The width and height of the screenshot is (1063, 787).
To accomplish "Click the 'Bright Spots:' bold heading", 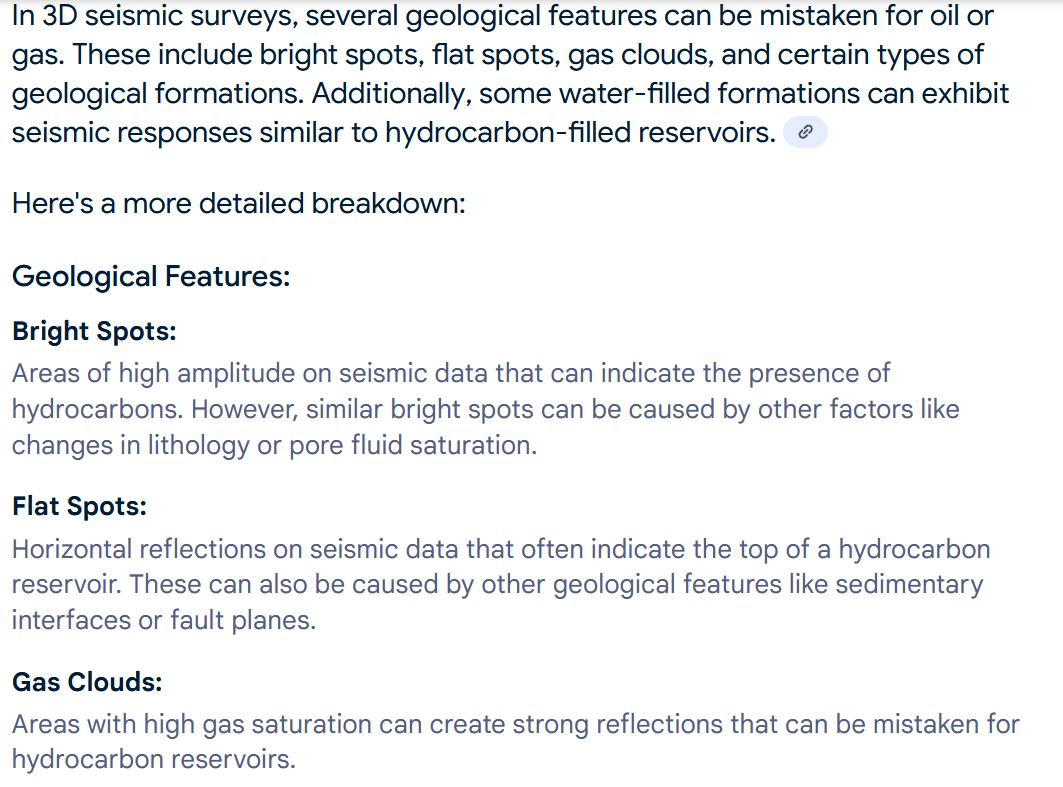I will (x=94, y=331).
